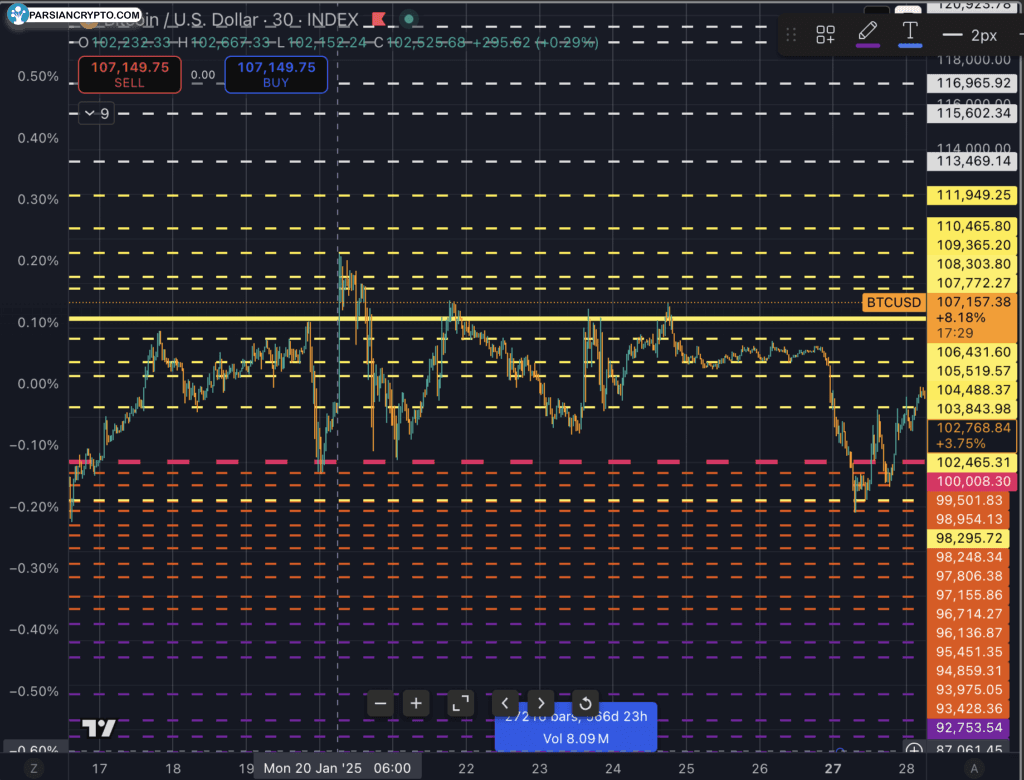Toggle auto scale A button at bottom-right
This screenshot has width=1024, height=780.
974,769
